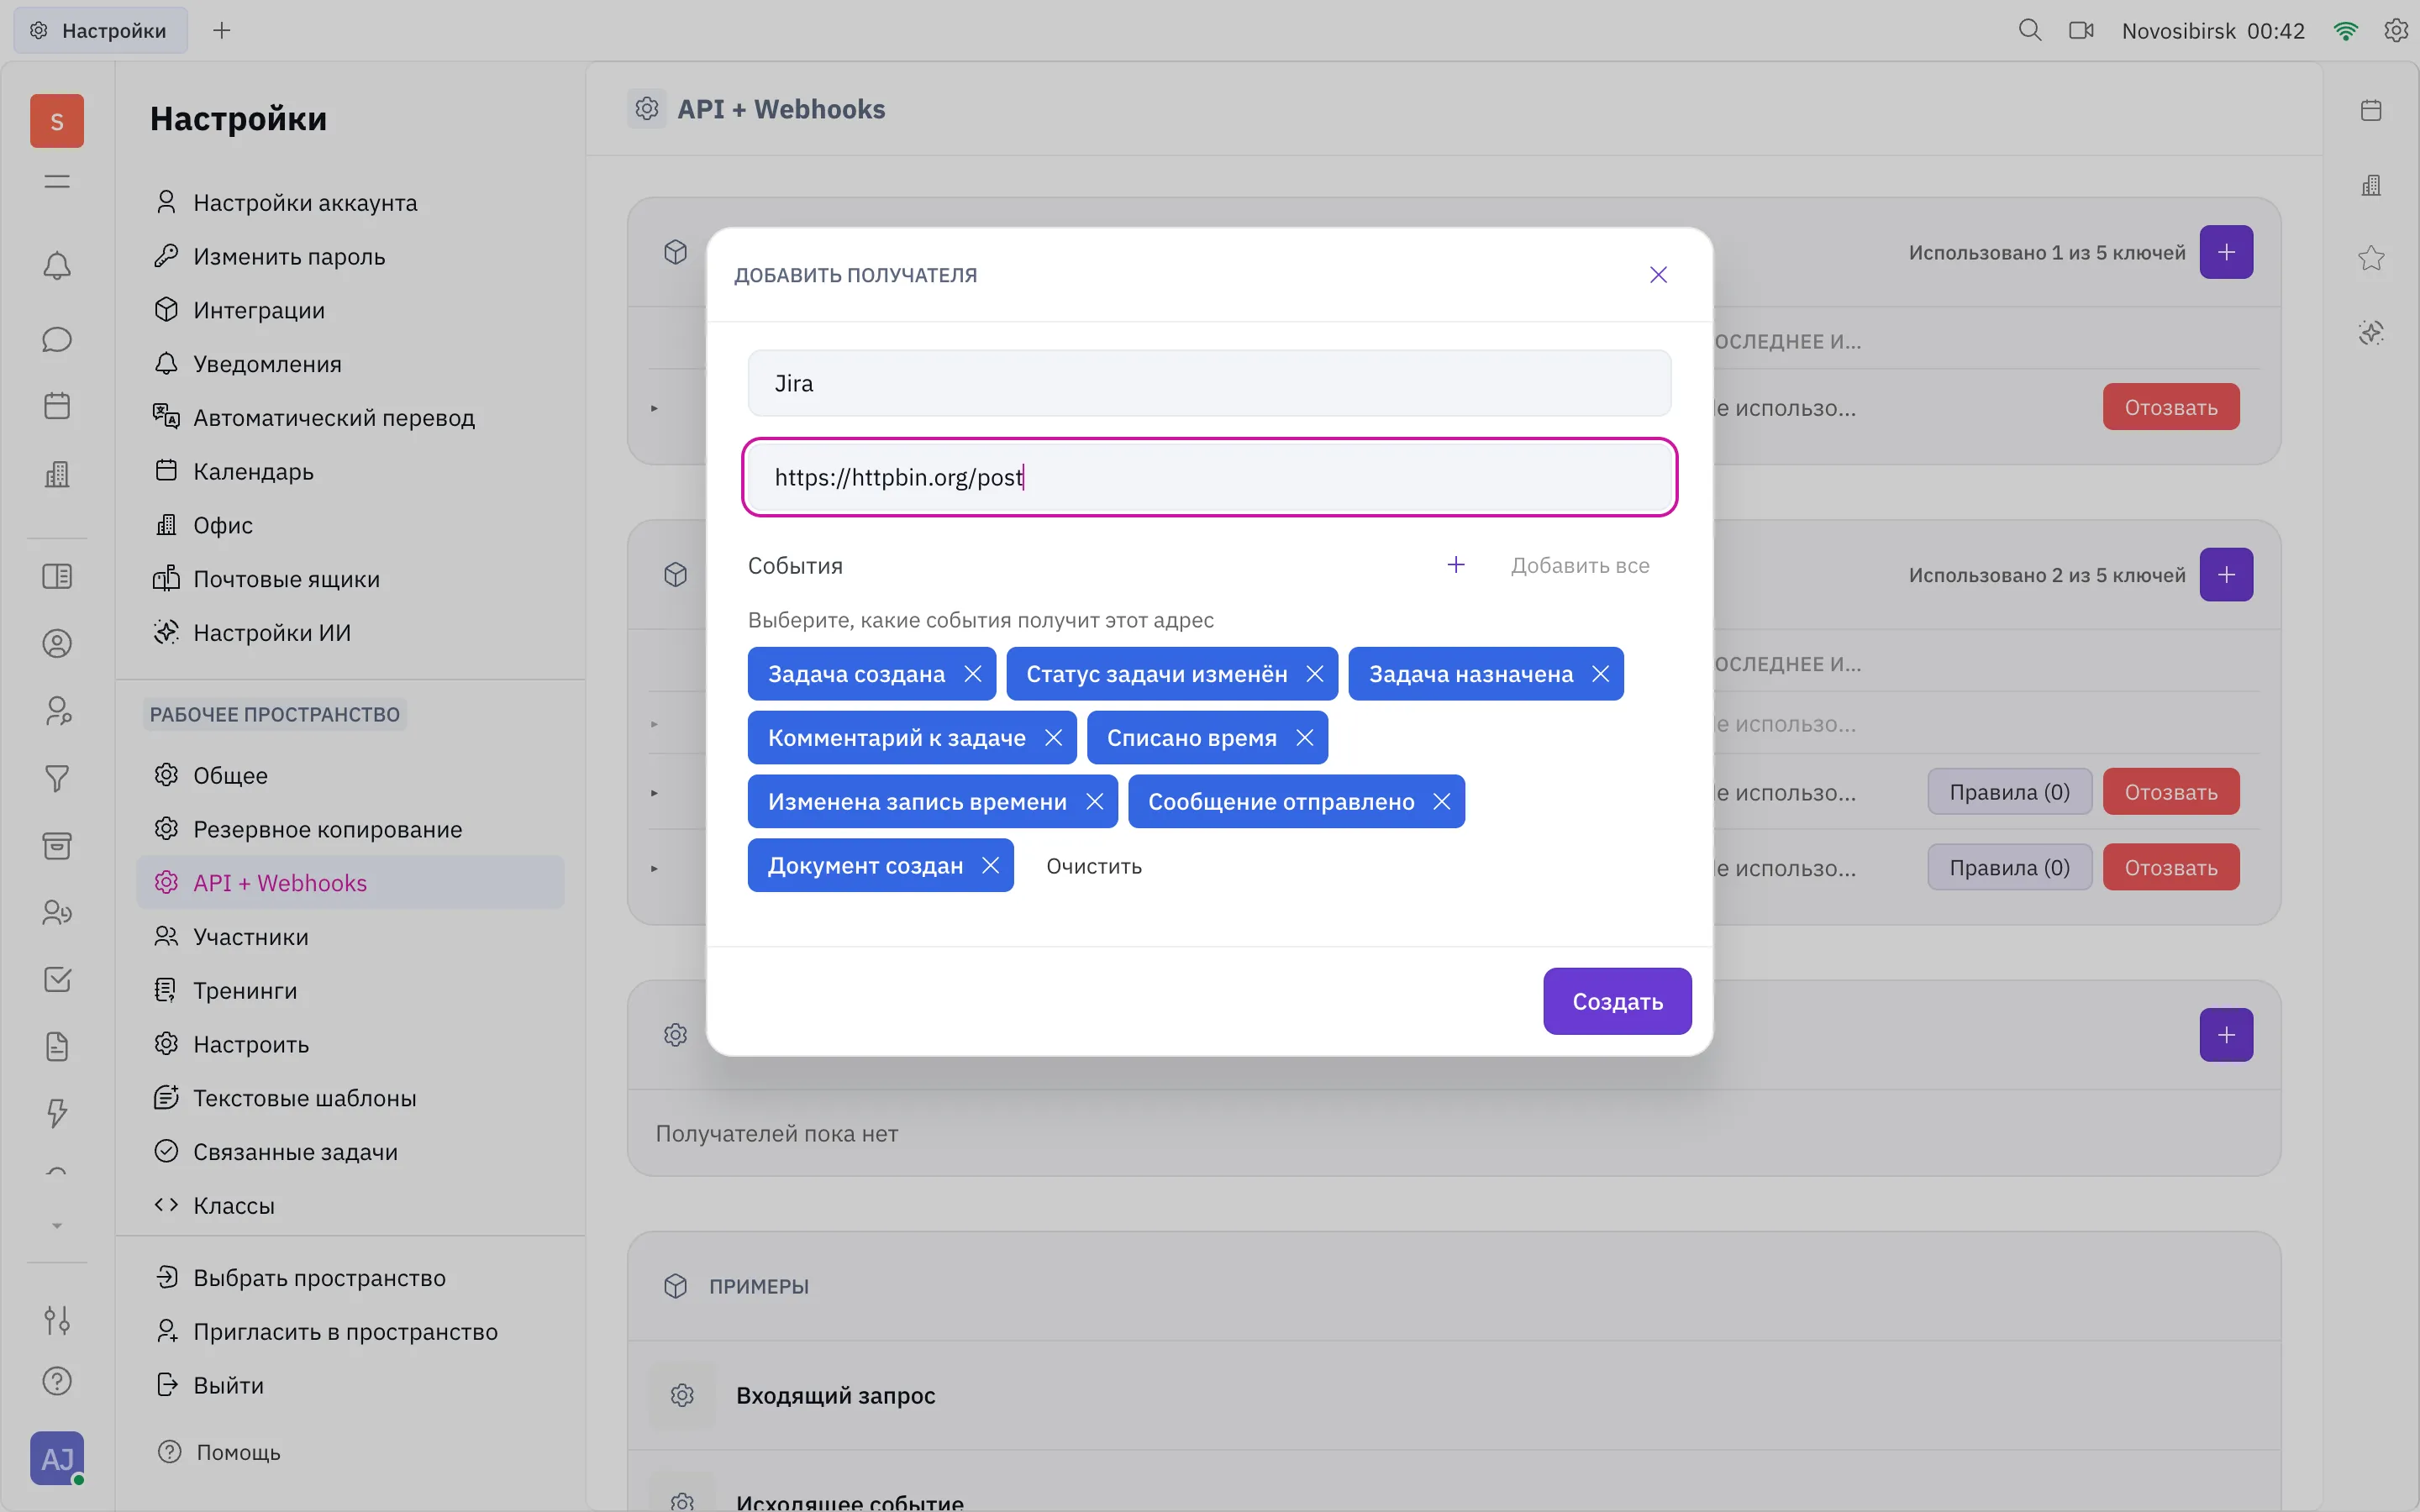Remove the 'Комментарий к задаче' event tag

tap(1053, 738)
